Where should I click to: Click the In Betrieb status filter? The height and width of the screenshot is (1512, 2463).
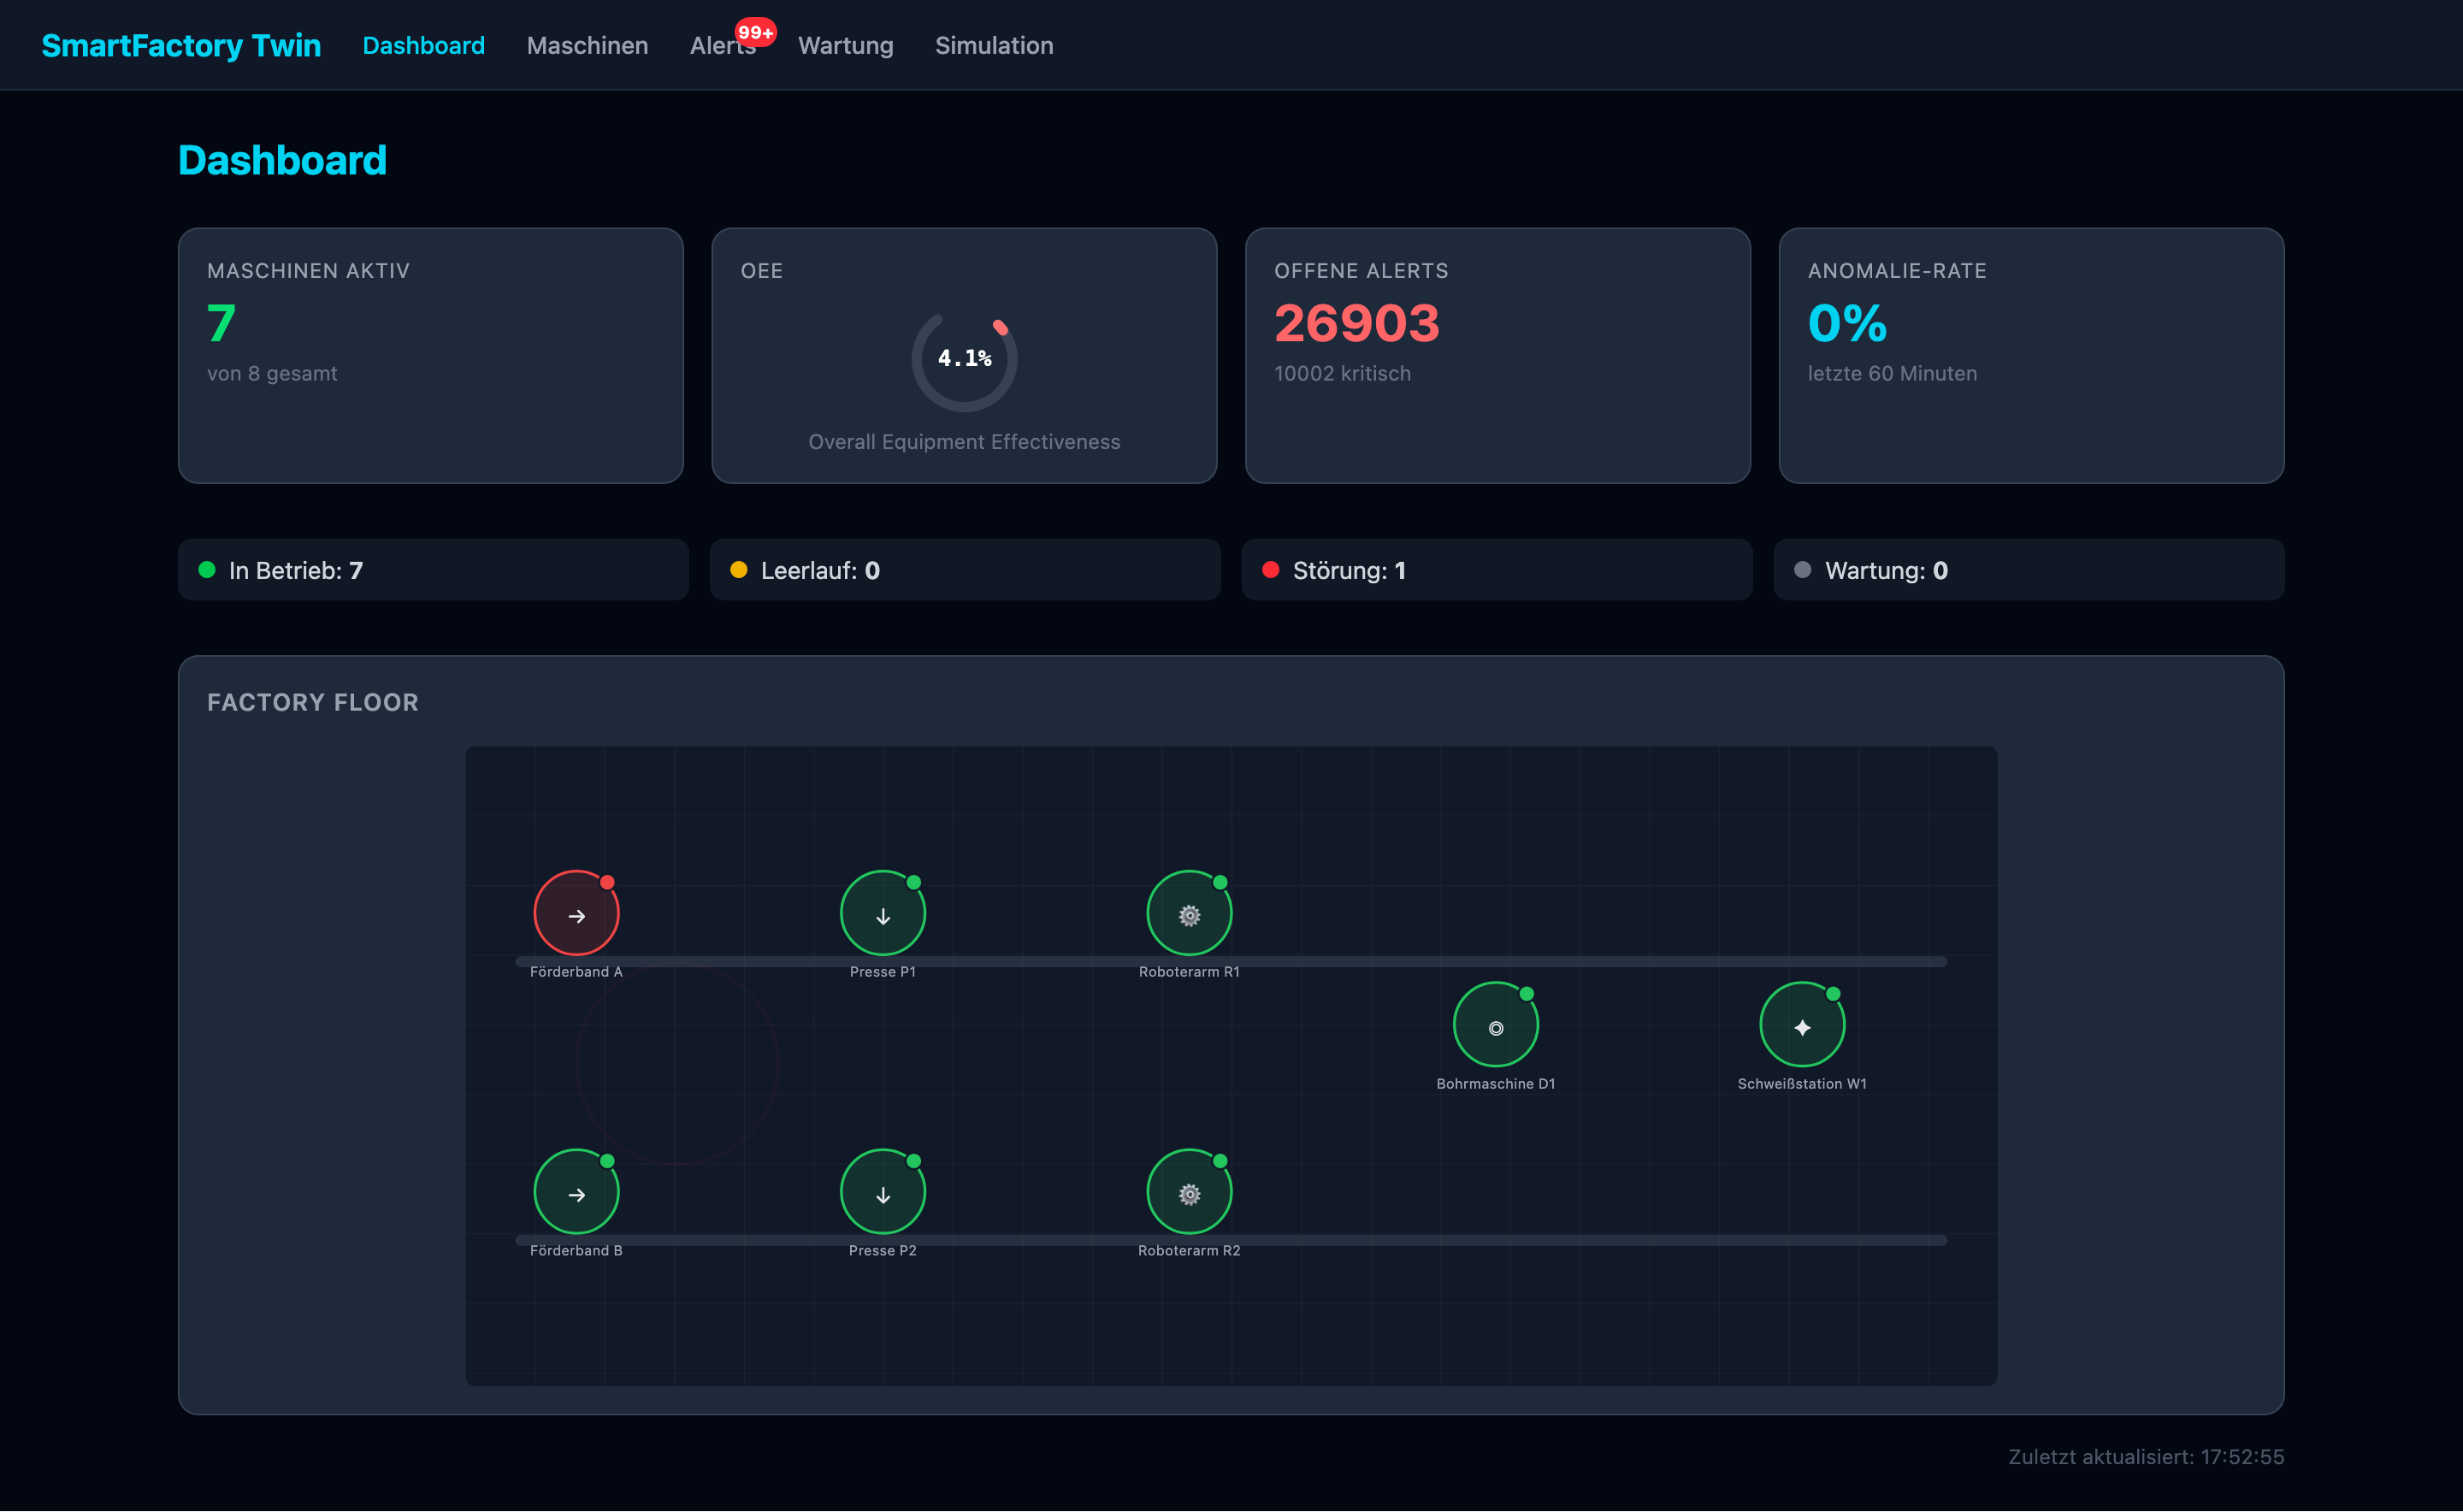click(432, 570)
